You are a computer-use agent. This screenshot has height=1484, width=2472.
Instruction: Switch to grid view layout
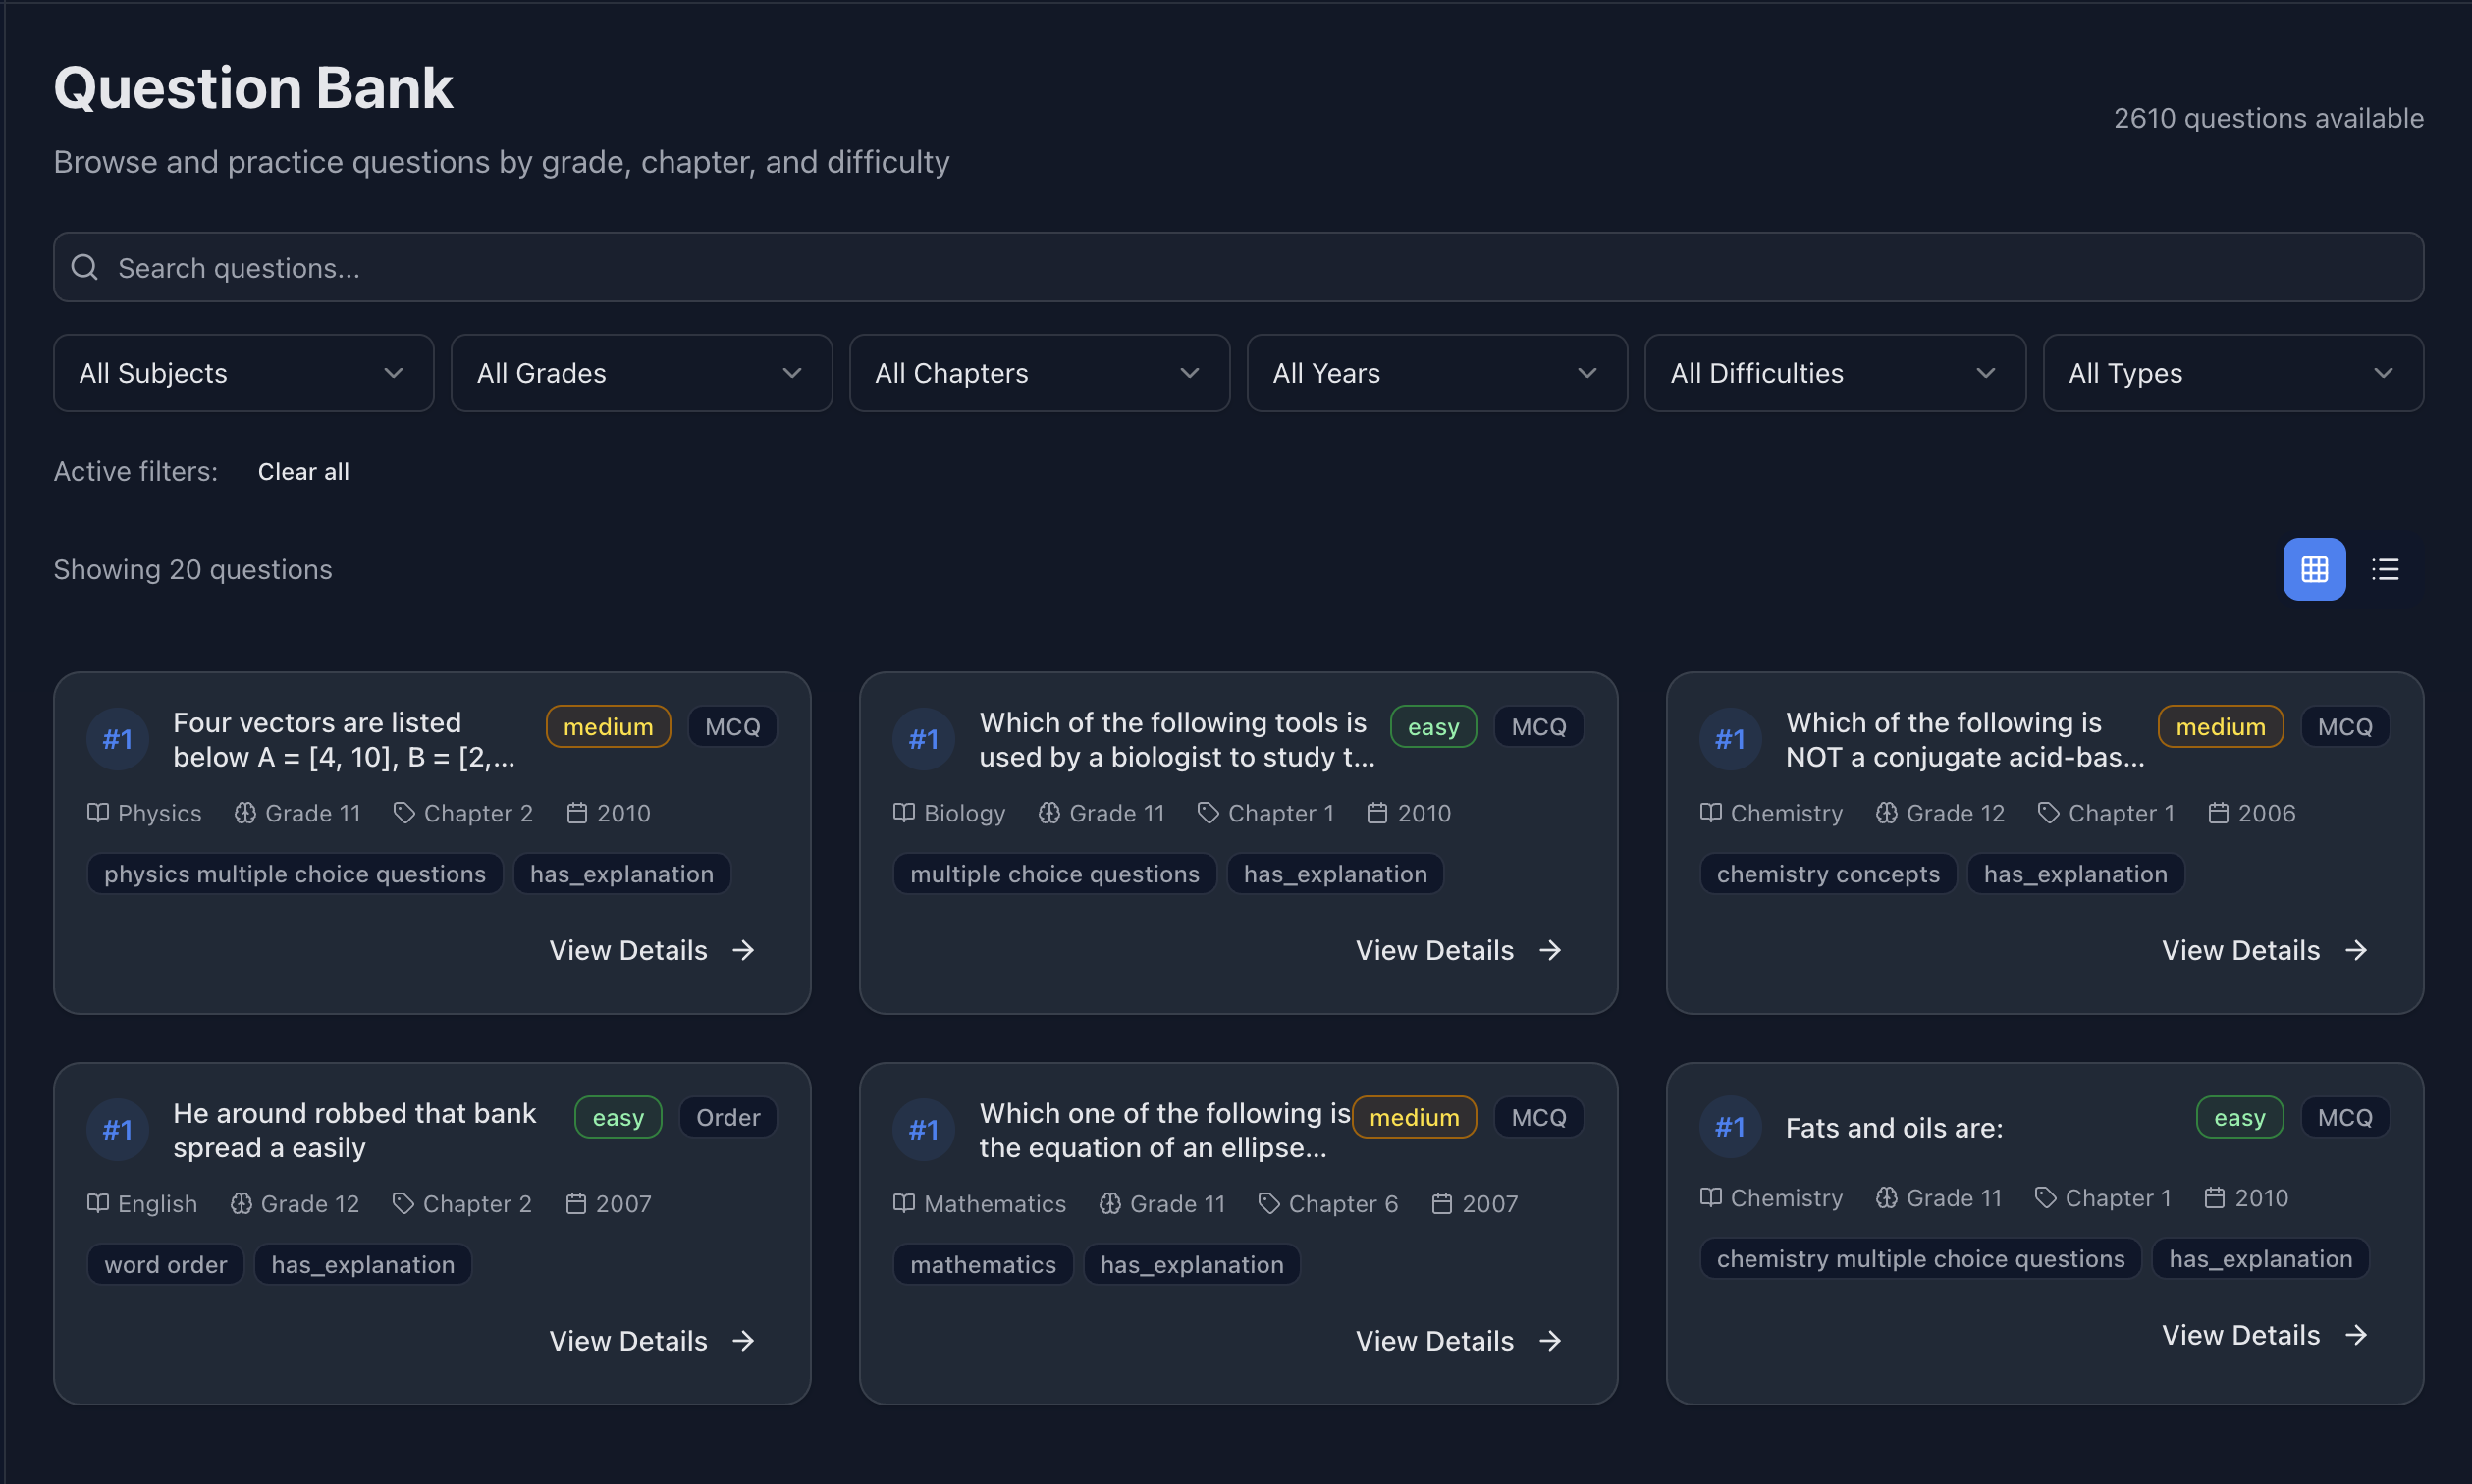(x=2313, y=569)
